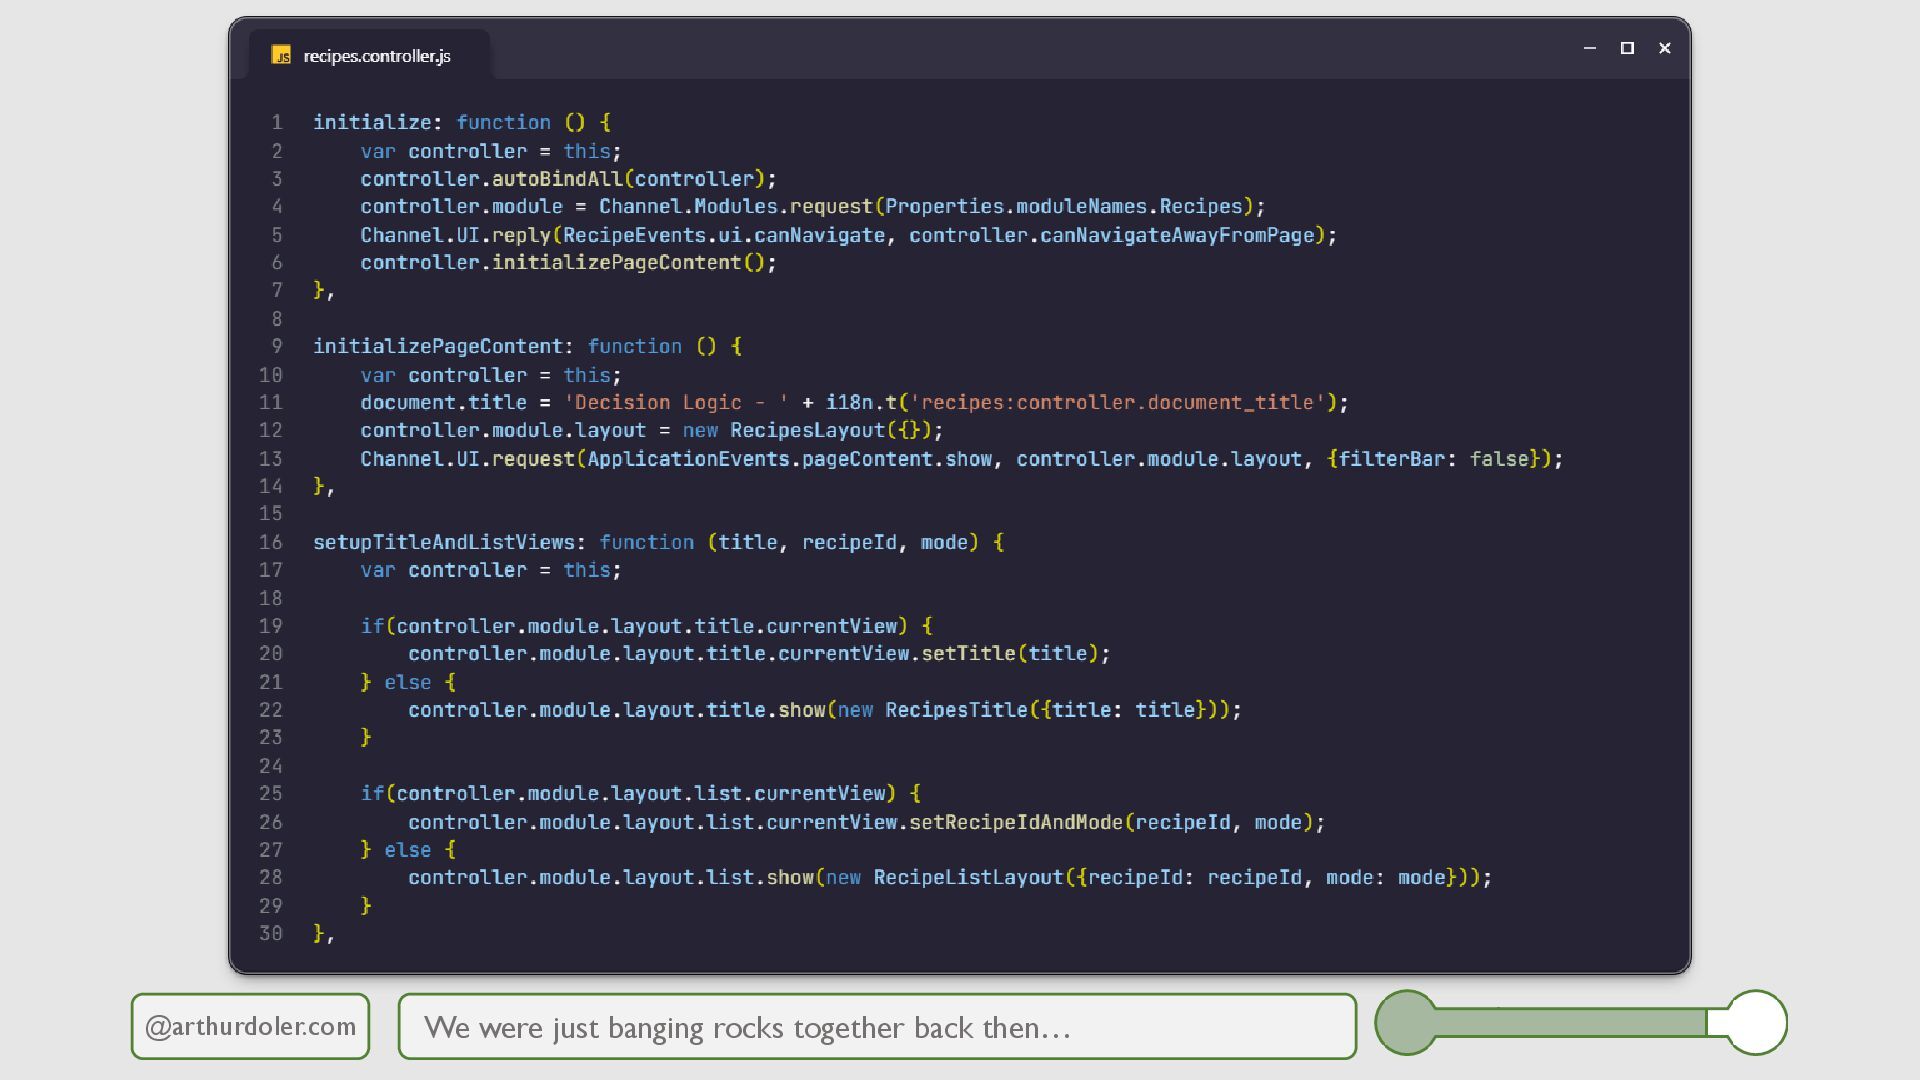Open the @arthurdoler.com link
The height and width of the screenshot is (1080, 1920).
point(250,1026)
